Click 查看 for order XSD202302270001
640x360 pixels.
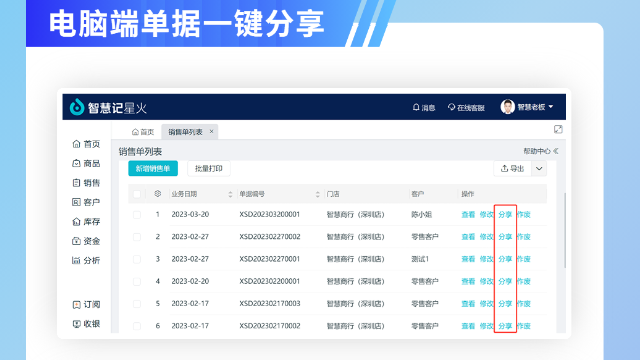[x=468, y=259]
